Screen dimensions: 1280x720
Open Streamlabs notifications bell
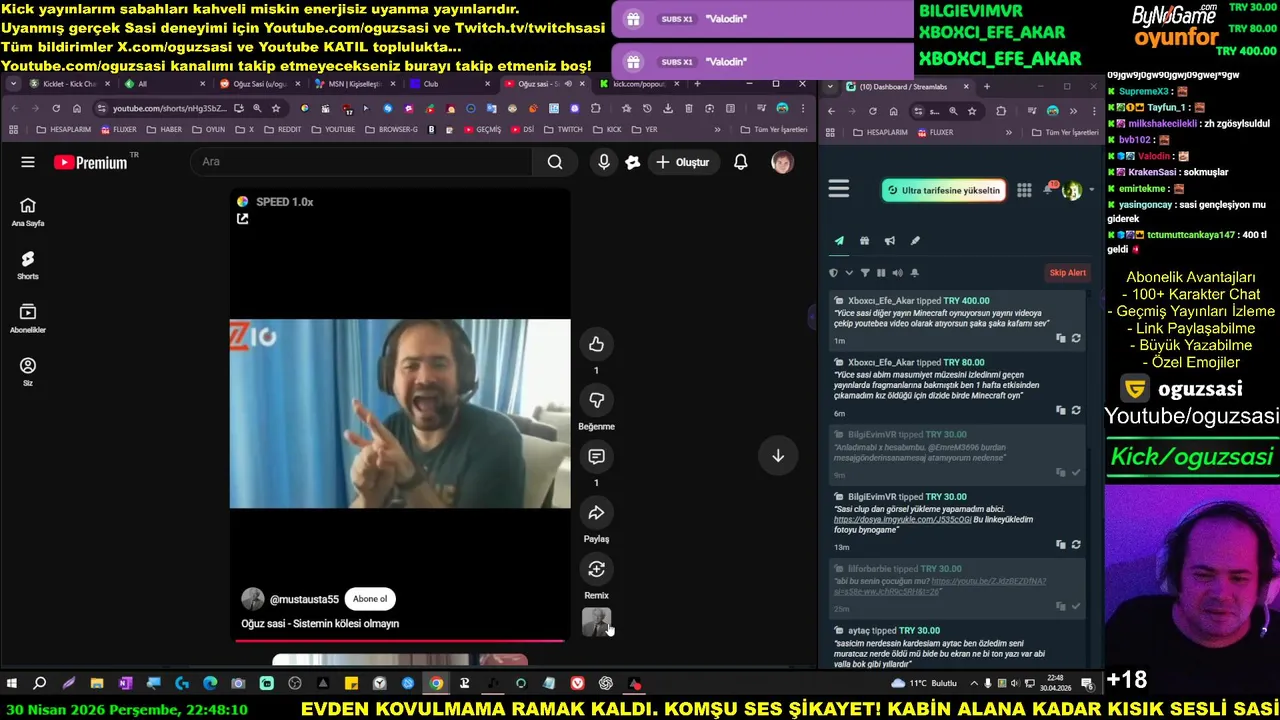(x=1050, y=188)
